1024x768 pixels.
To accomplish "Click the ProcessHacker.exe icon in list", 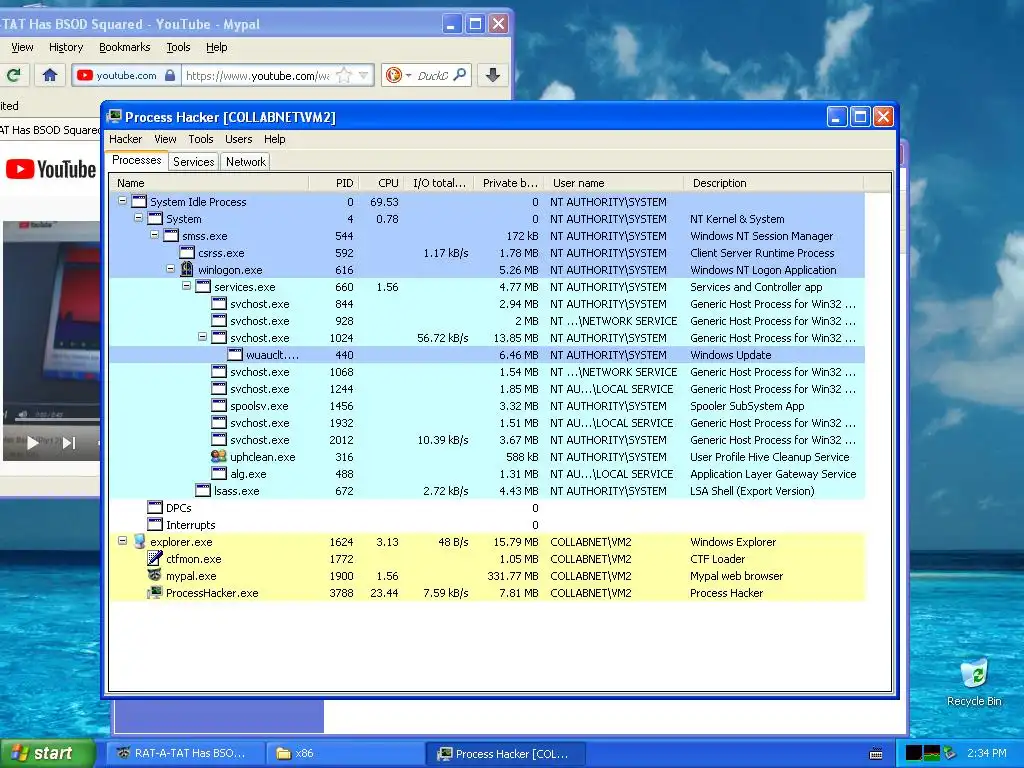I will 155,592.
